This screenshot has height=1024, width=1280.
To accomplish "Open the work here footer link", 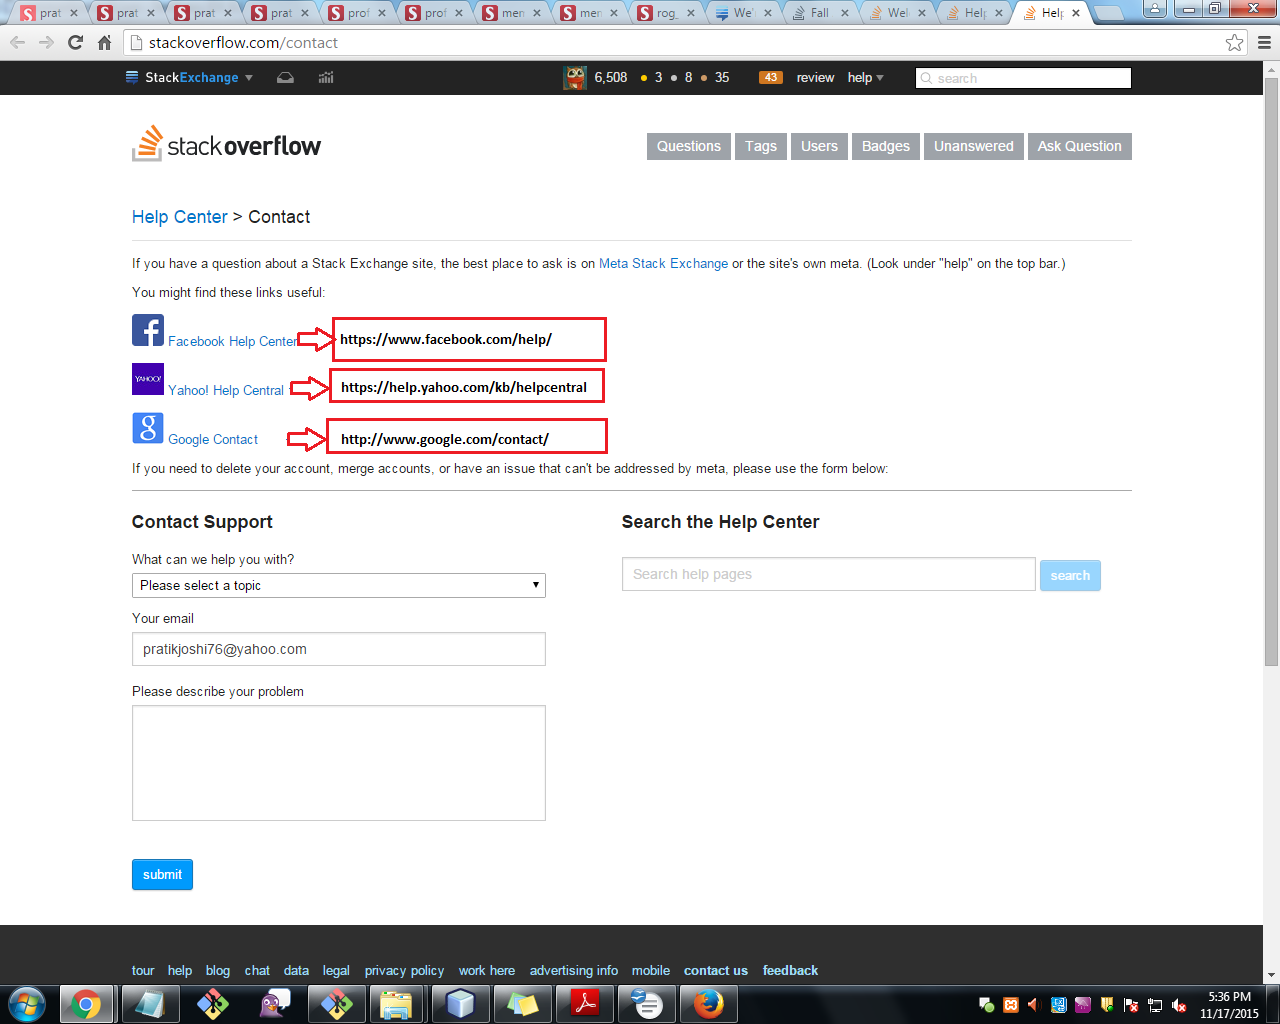I will tap(487, 970).
